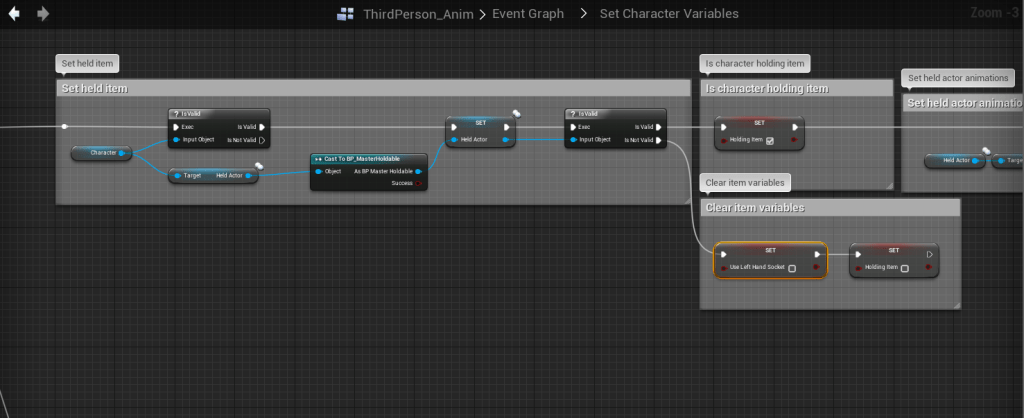Click the blueprint icon beside ThirdPerson_Anim
Viewport: 1024px width, 418px height.
tap(346, 14)
